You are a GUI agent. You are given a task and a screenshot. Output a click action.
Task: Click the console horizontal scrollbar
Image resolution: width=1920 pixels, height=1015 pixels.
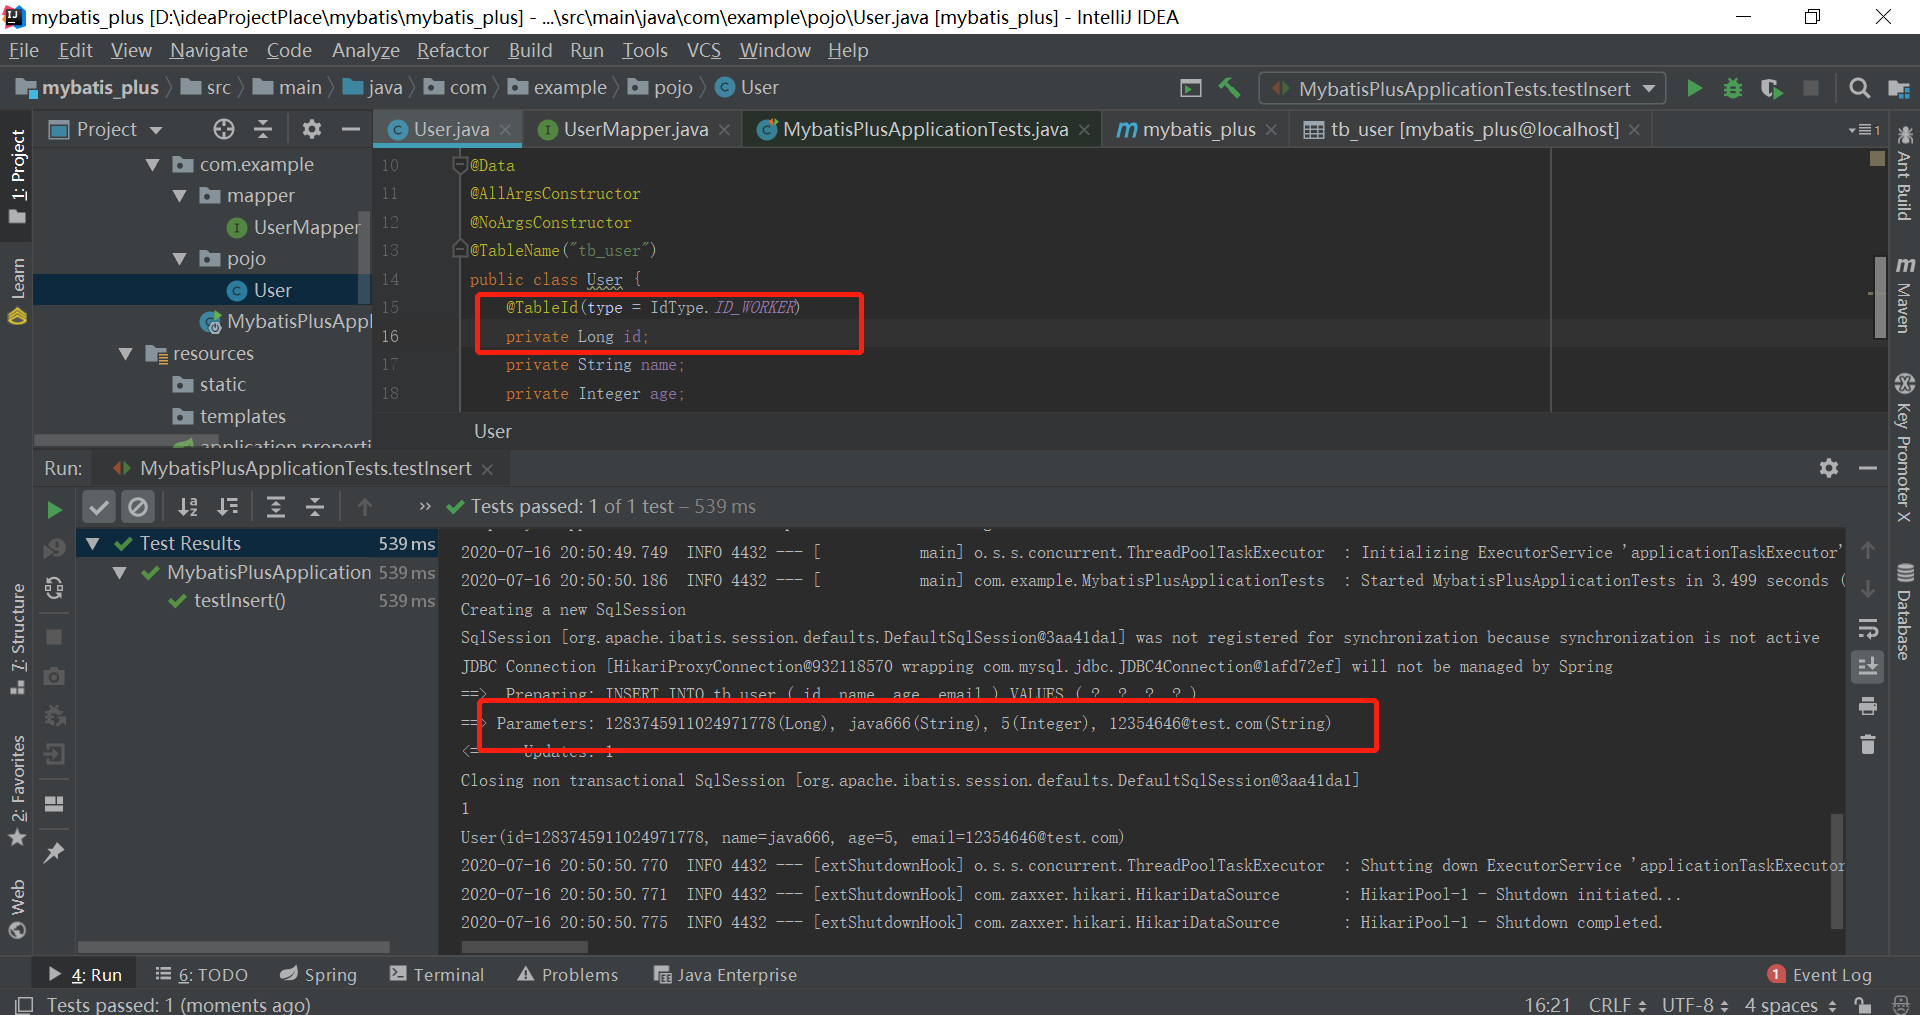pos(520,947)
